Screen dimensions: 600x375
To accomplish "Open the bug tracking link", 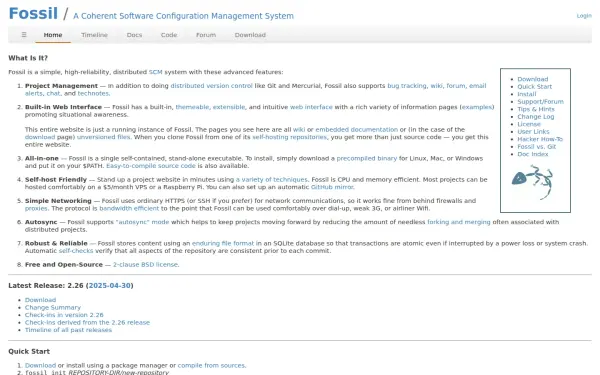I will (x=407, y=86).
